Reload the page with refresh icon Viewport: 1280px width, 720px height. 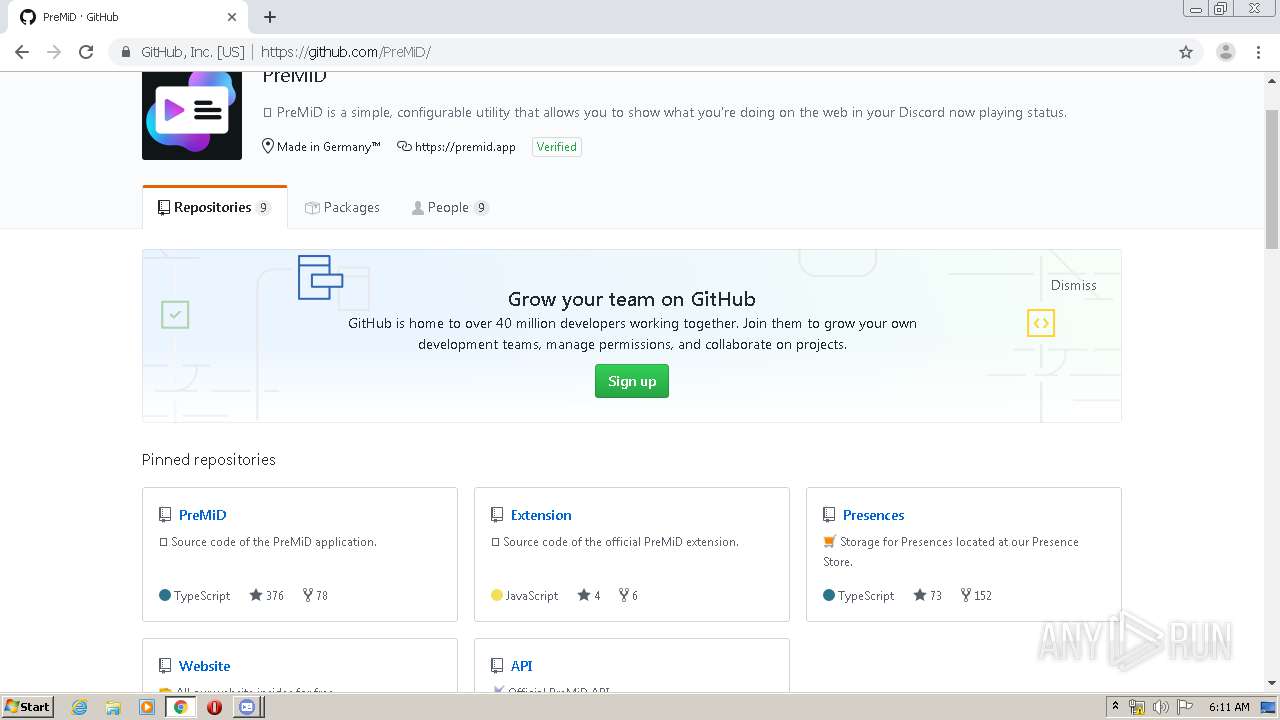click(x=86, y=52)
